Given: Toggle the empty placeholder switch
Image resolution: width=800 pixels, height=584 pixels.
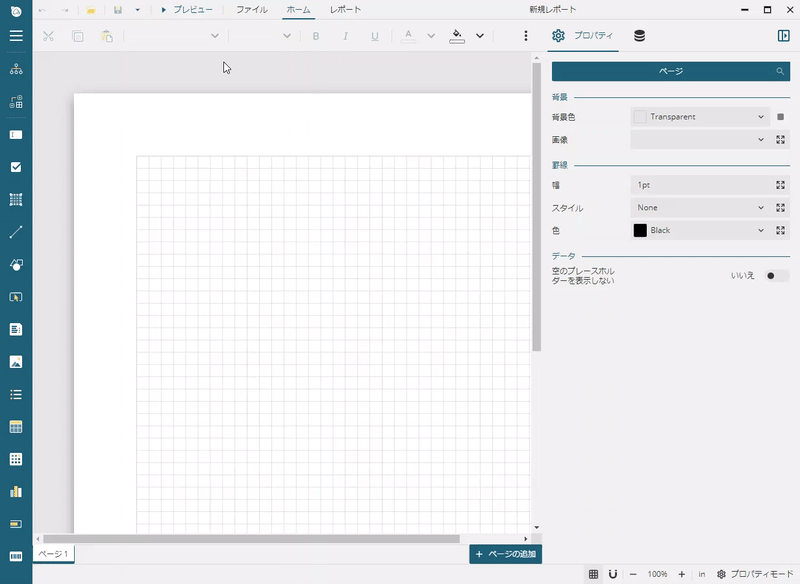Looking at the screenshot, I should coord(776,275).
